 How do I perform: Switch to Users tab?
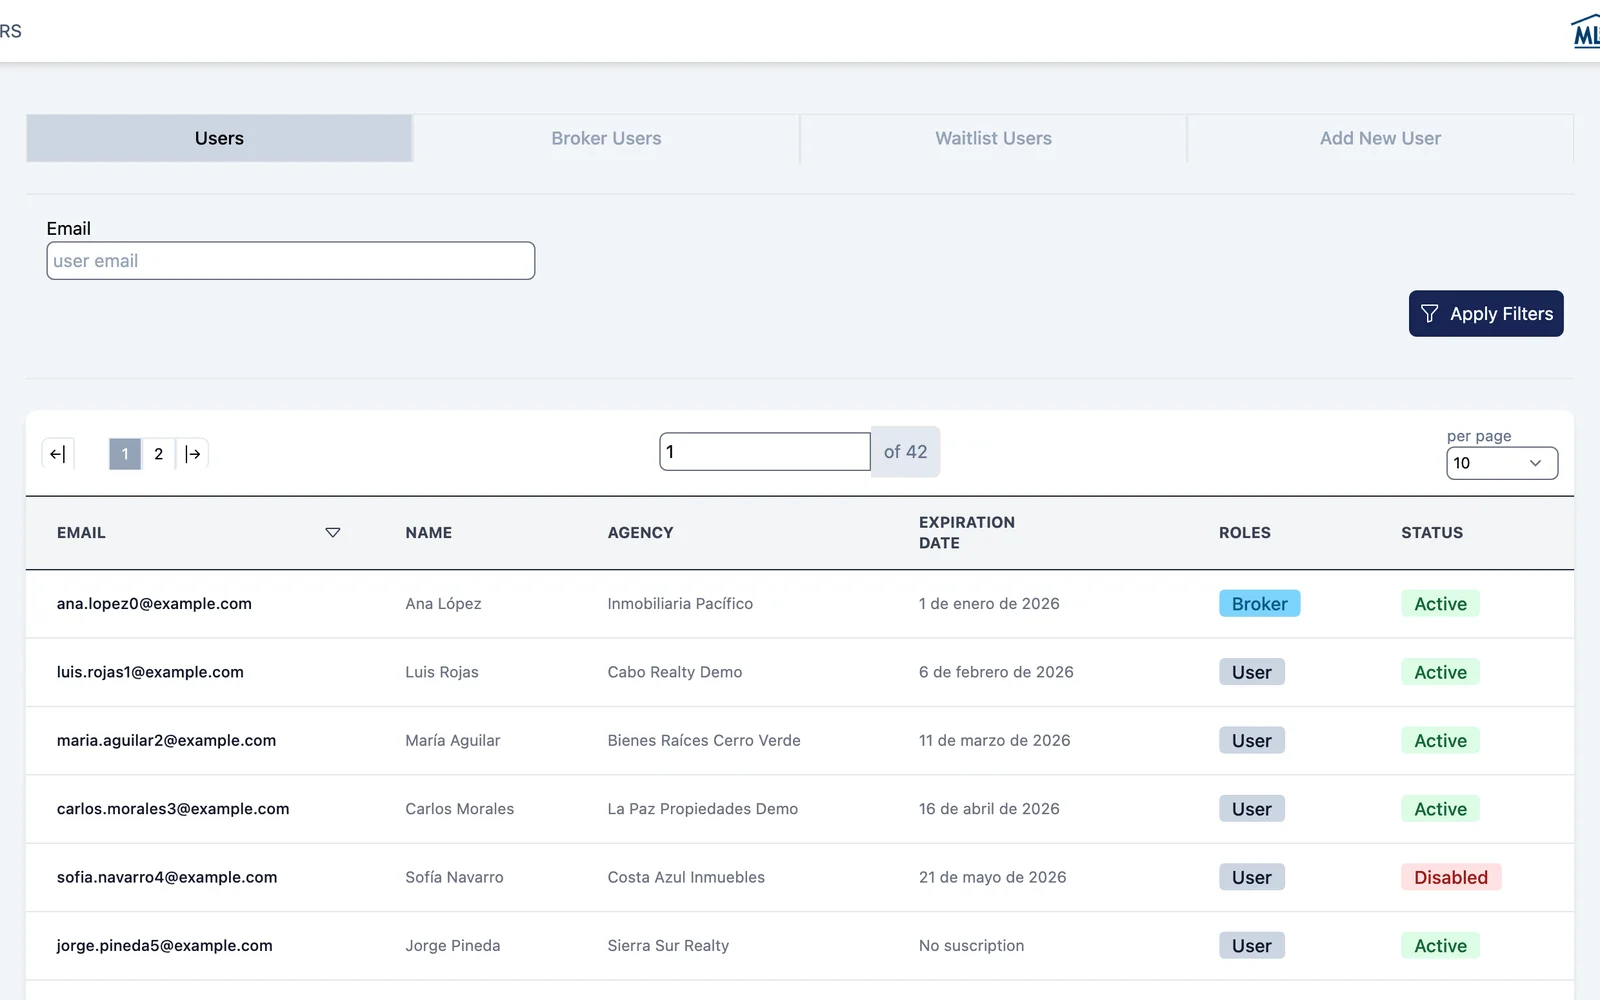(x=219, y=138)
